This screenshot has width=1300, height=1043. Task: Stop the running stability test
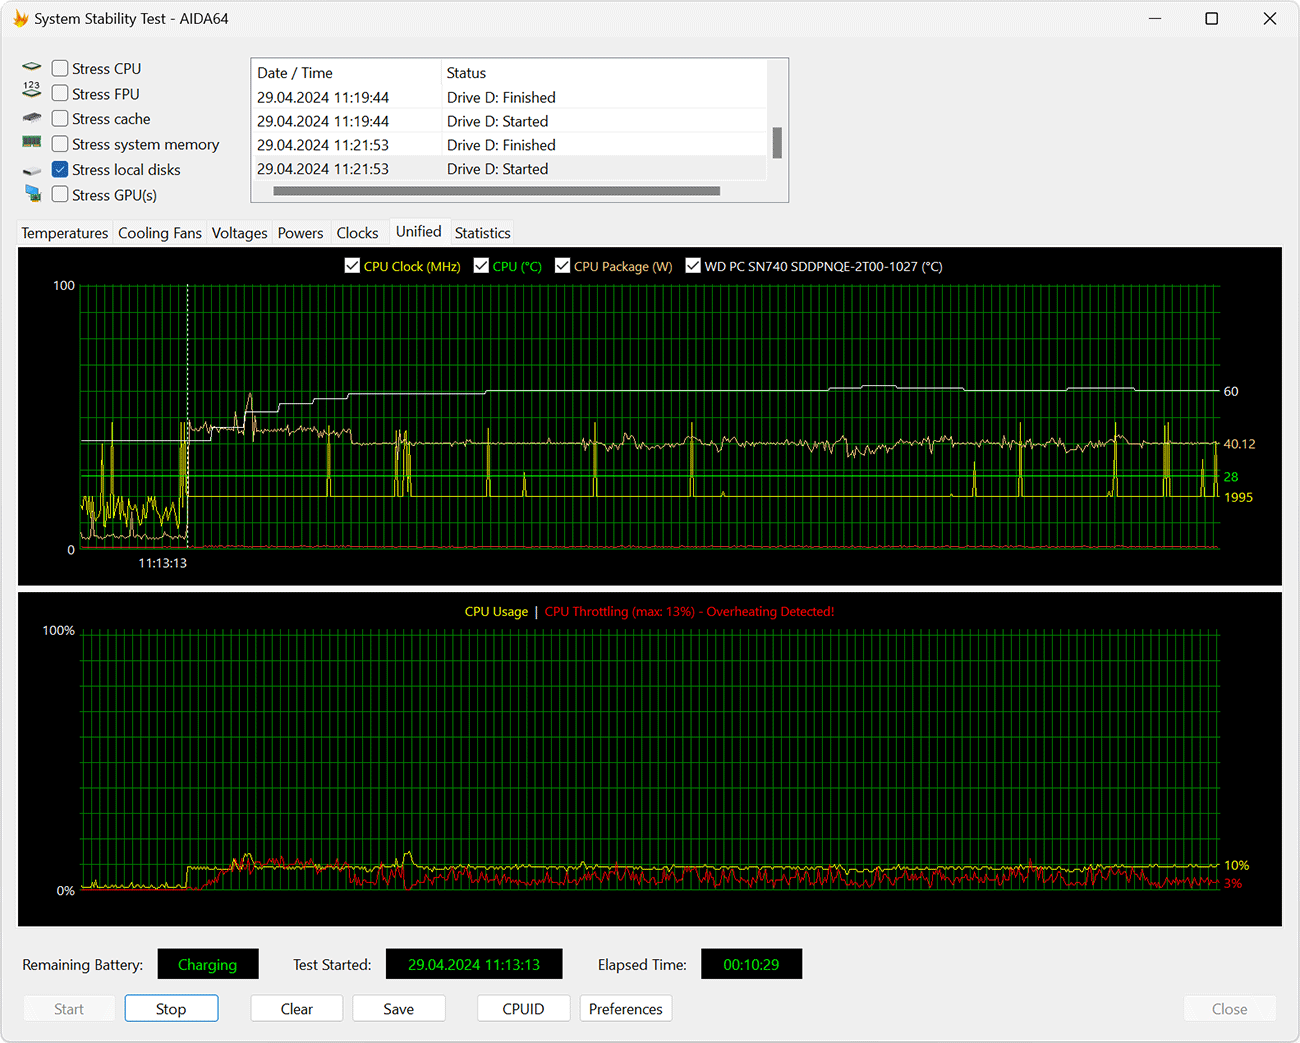(171, 1009)
